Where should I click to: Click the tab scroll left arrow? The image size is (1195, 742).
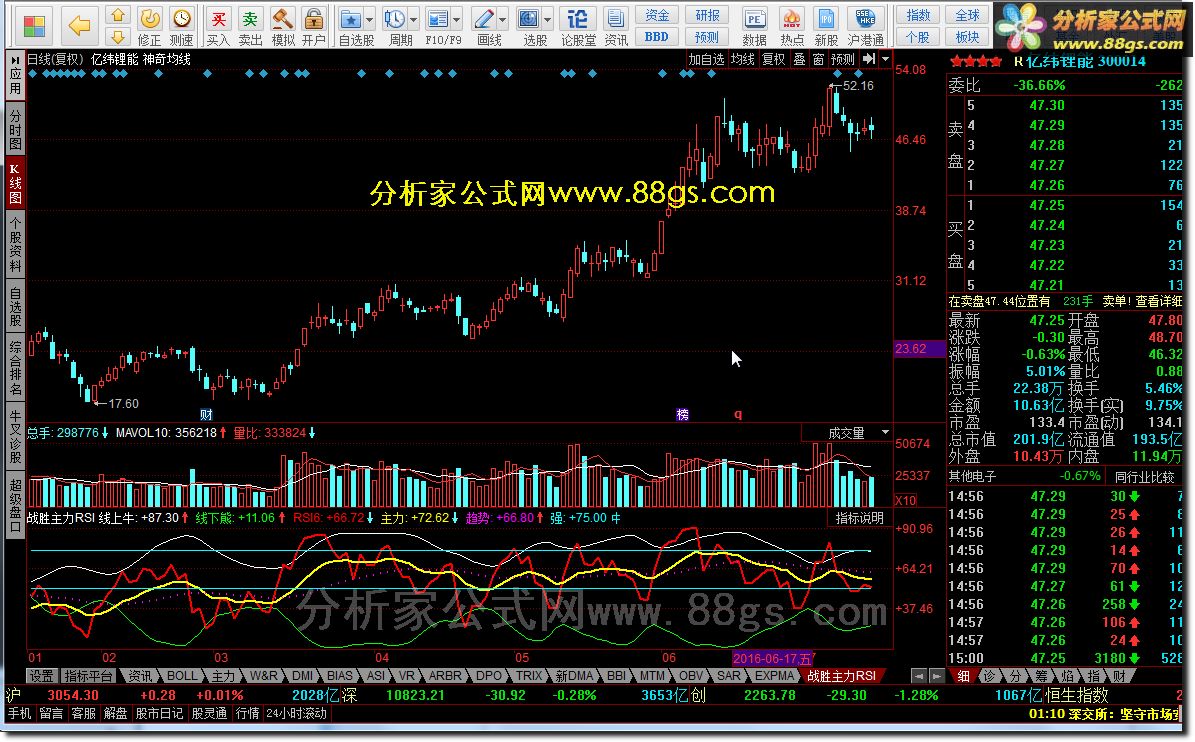[x=918, y=676]
